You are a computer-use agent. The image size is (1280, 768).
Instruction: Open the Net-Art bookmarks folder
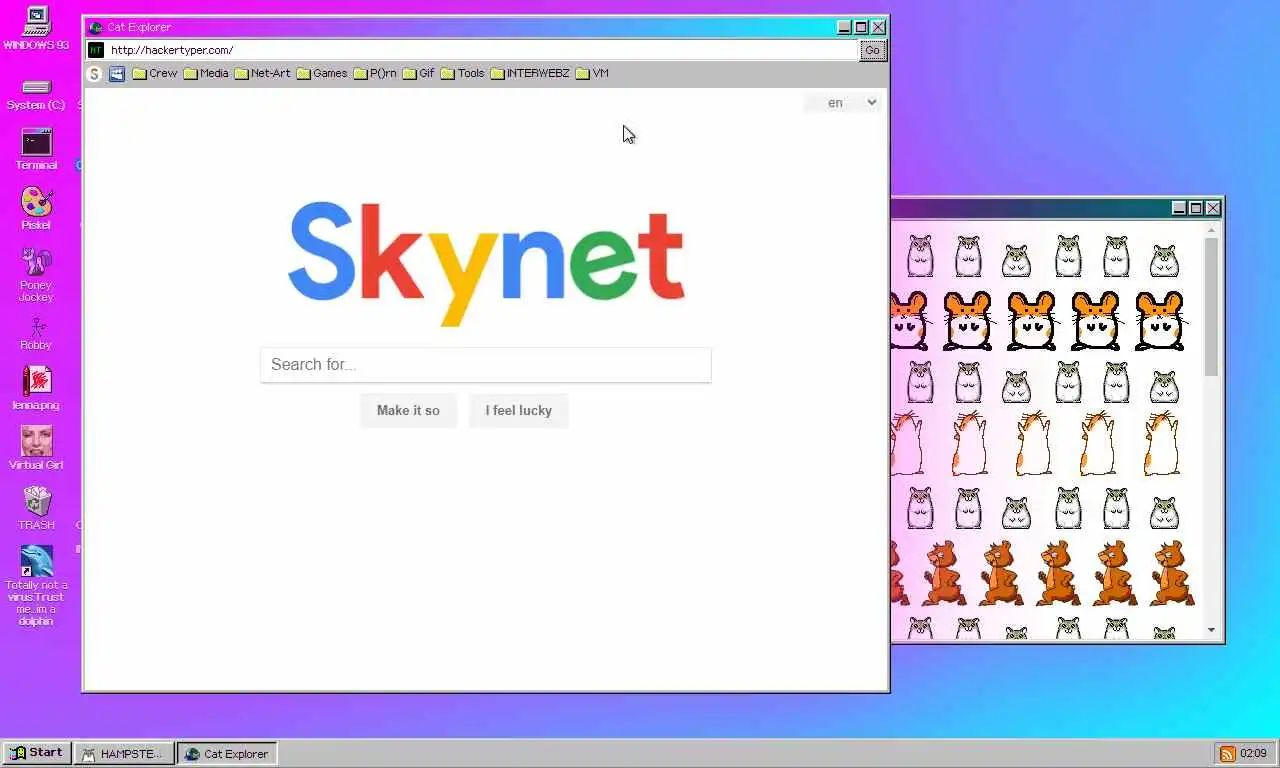coord(262,73)
